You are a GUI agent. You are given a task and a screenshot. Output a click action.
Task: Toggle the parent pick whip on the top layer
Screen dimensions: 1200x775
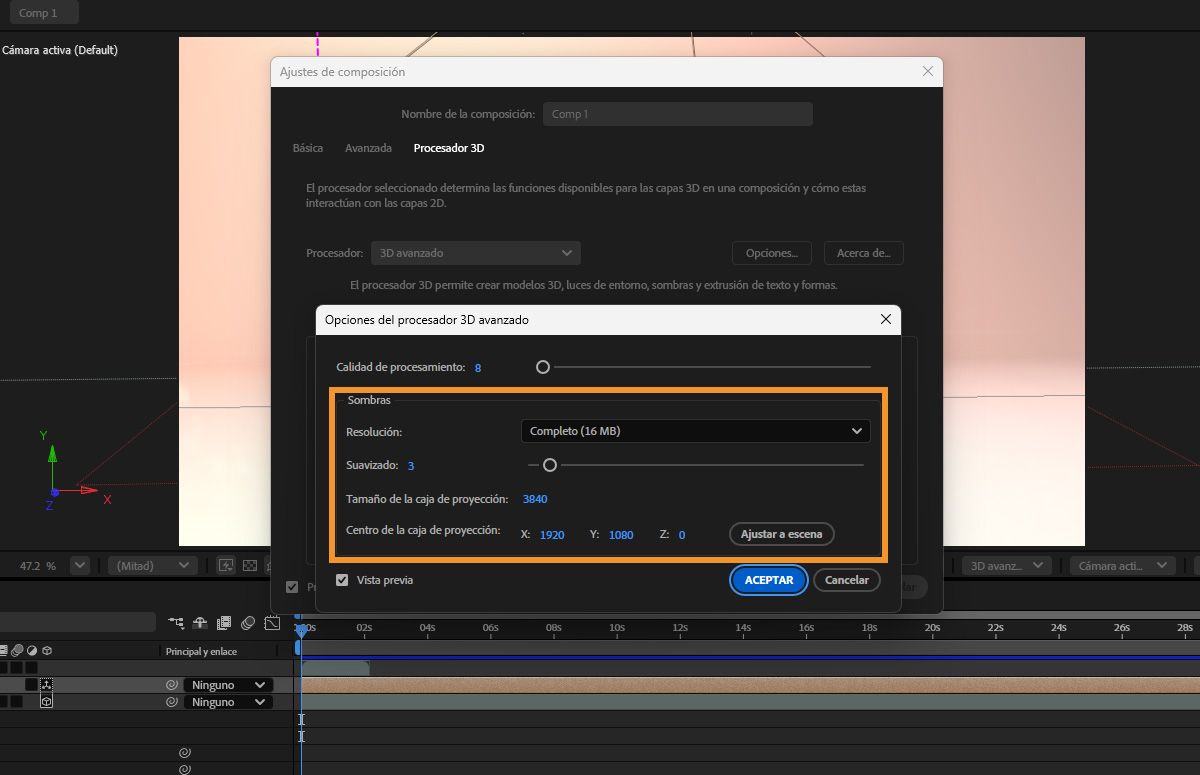(173, 684)
